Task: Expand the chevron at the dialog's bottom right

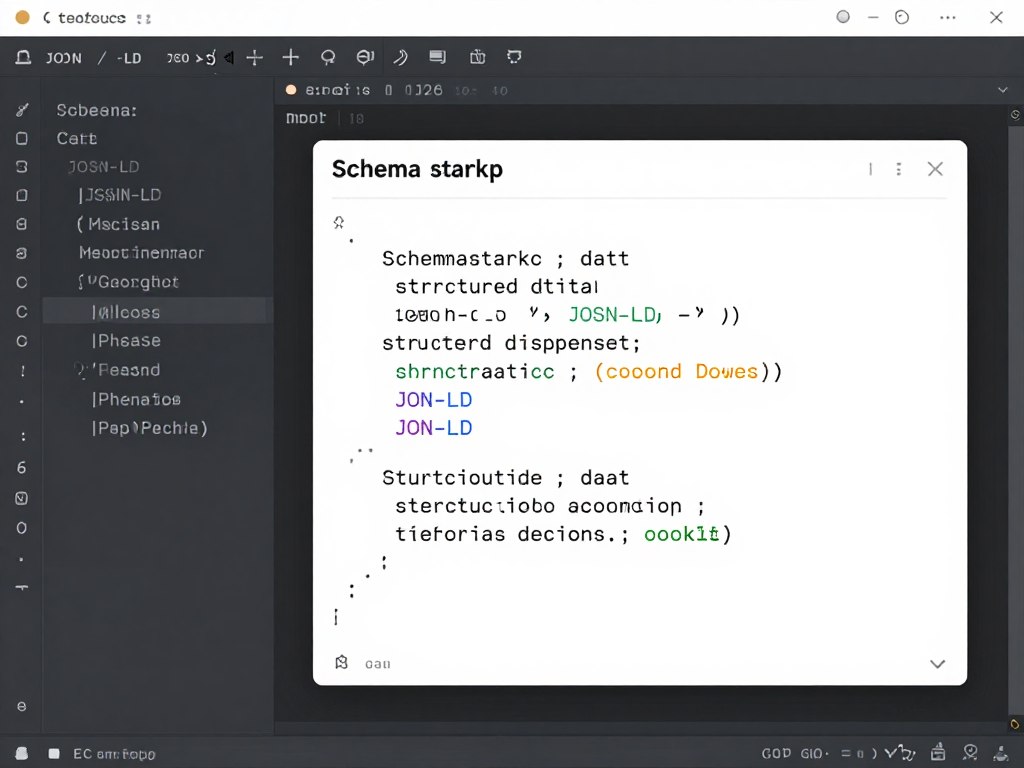Action: coord(937,664)
